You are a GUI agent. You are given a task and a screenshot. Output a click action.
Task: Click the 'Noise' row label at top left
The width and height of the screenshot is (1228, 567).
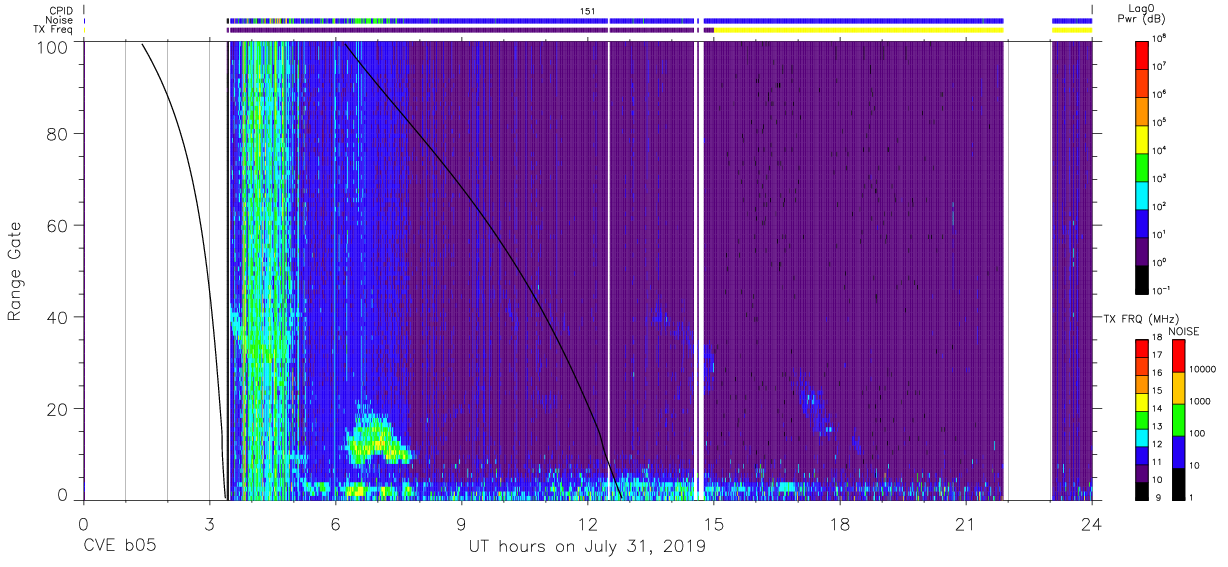click(x=59, y=20)
